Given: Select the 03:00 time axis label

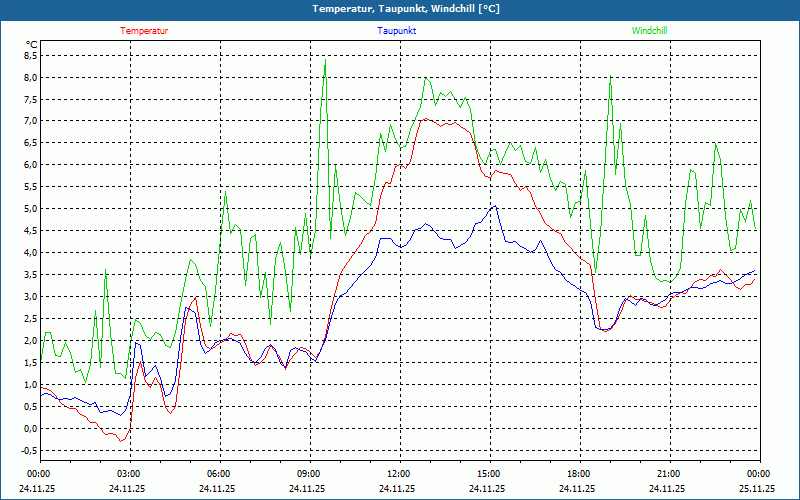Looking at the screenshot, I should pyautogui.click(x=128, y=474).
